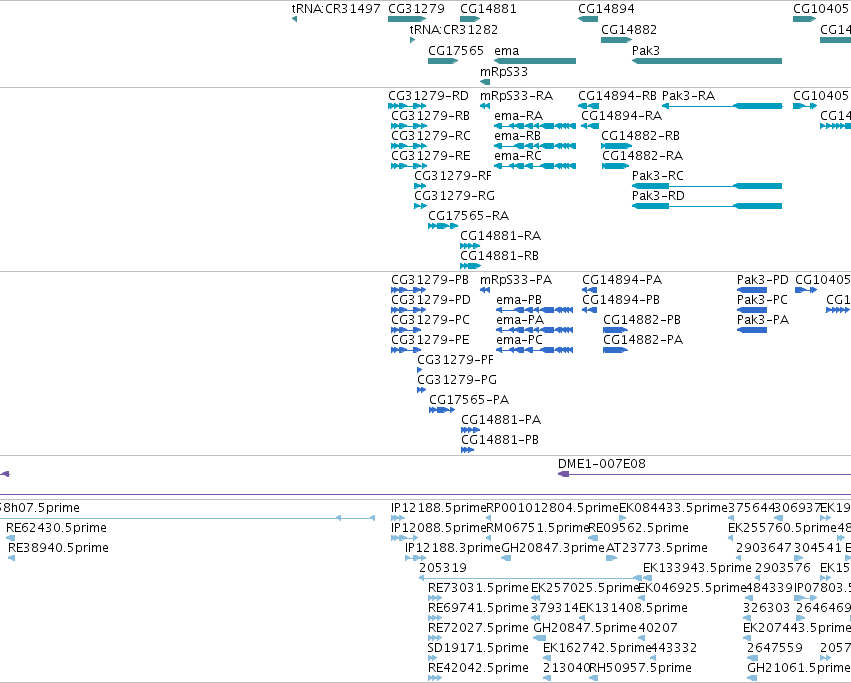Click the Pak3-RD transcript
851x683 pixels.
tap(707, 206)
